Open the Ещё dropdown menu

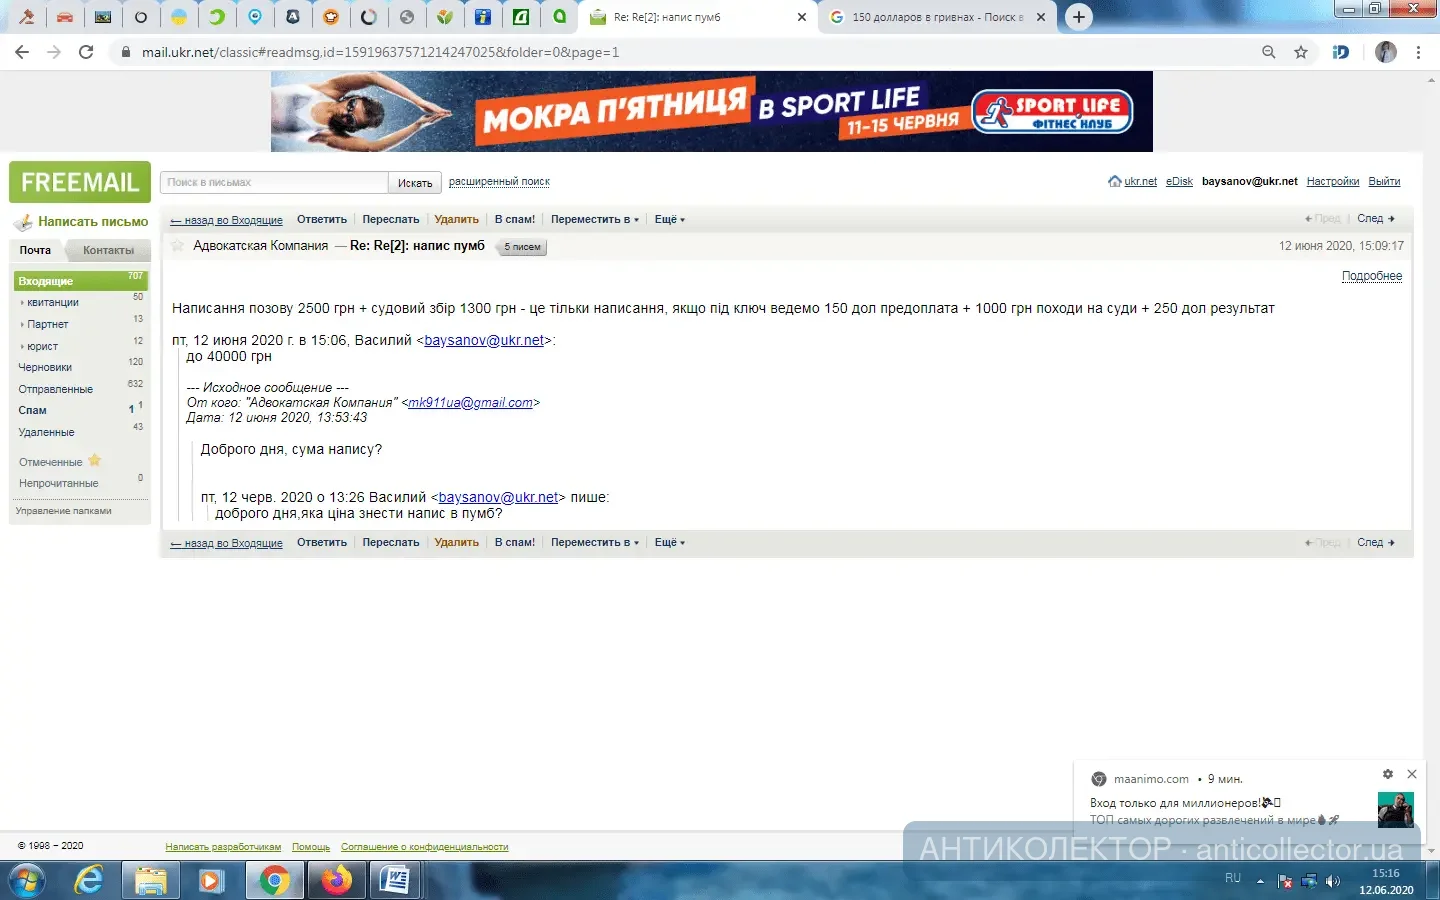pos(668,219)
